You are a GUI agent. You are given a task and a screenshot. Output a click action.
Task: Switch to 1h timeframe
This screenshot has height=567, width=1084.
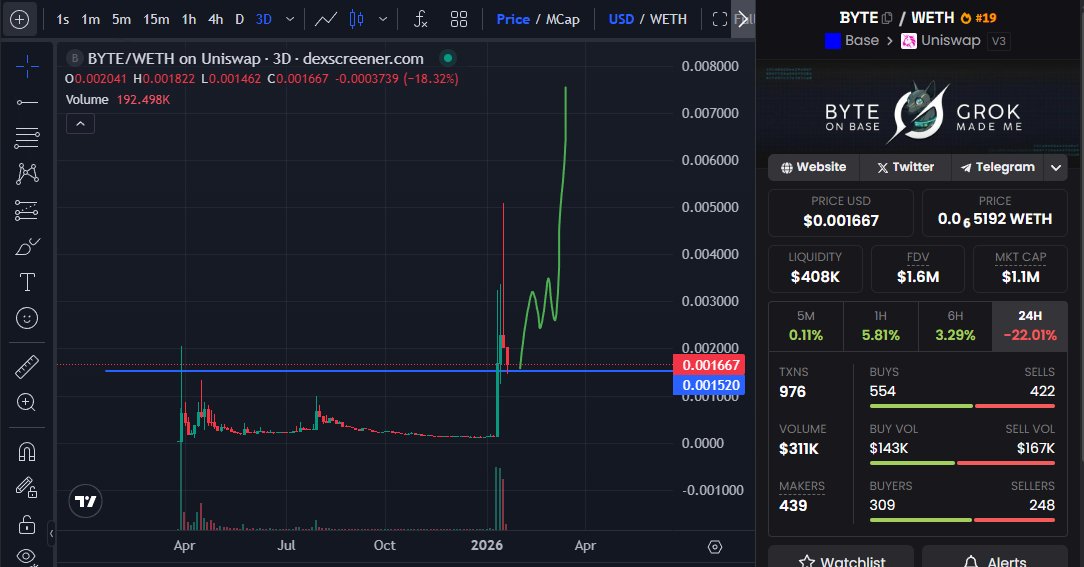[x=189, y=19]
